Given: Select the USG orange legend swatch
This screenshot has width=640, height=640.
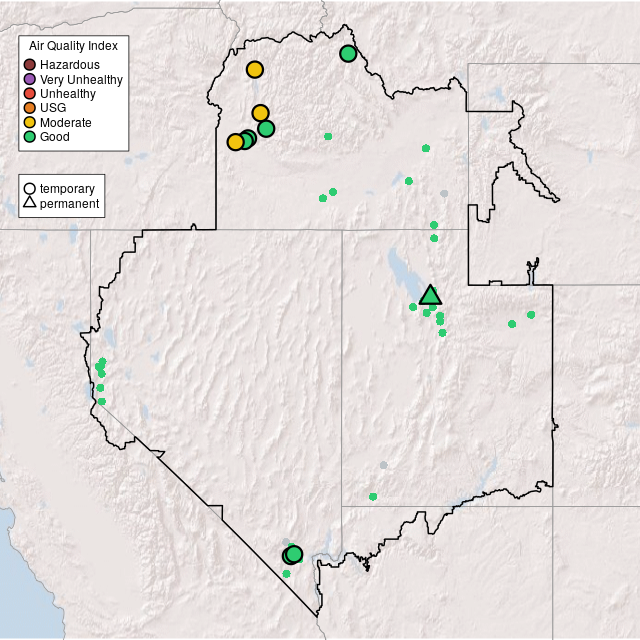Looking at the screenshot, I should point(30,107).
